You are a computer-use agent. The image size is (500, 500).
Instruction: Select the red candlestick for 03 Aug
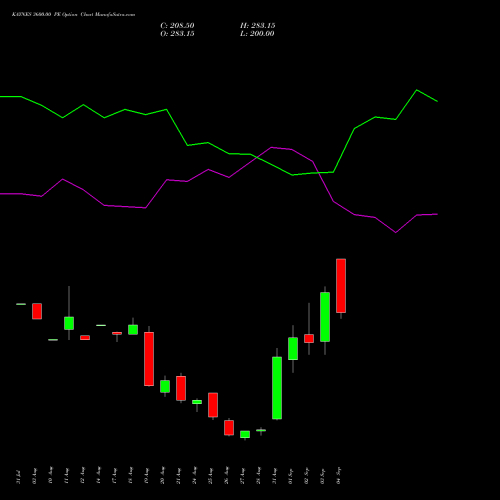click(x=37, y=311)
